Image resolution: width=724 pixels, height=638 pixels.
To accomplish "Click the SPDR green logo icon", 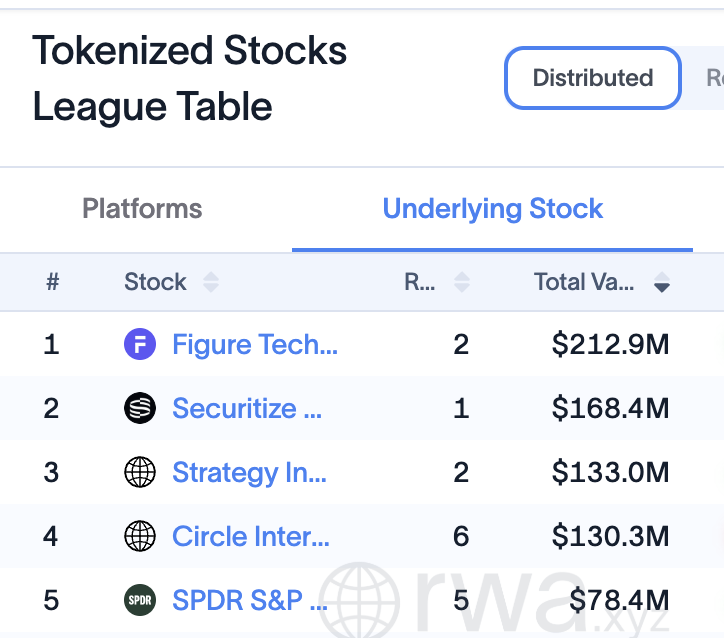I will pyautogui.click(x=140, y=600).
